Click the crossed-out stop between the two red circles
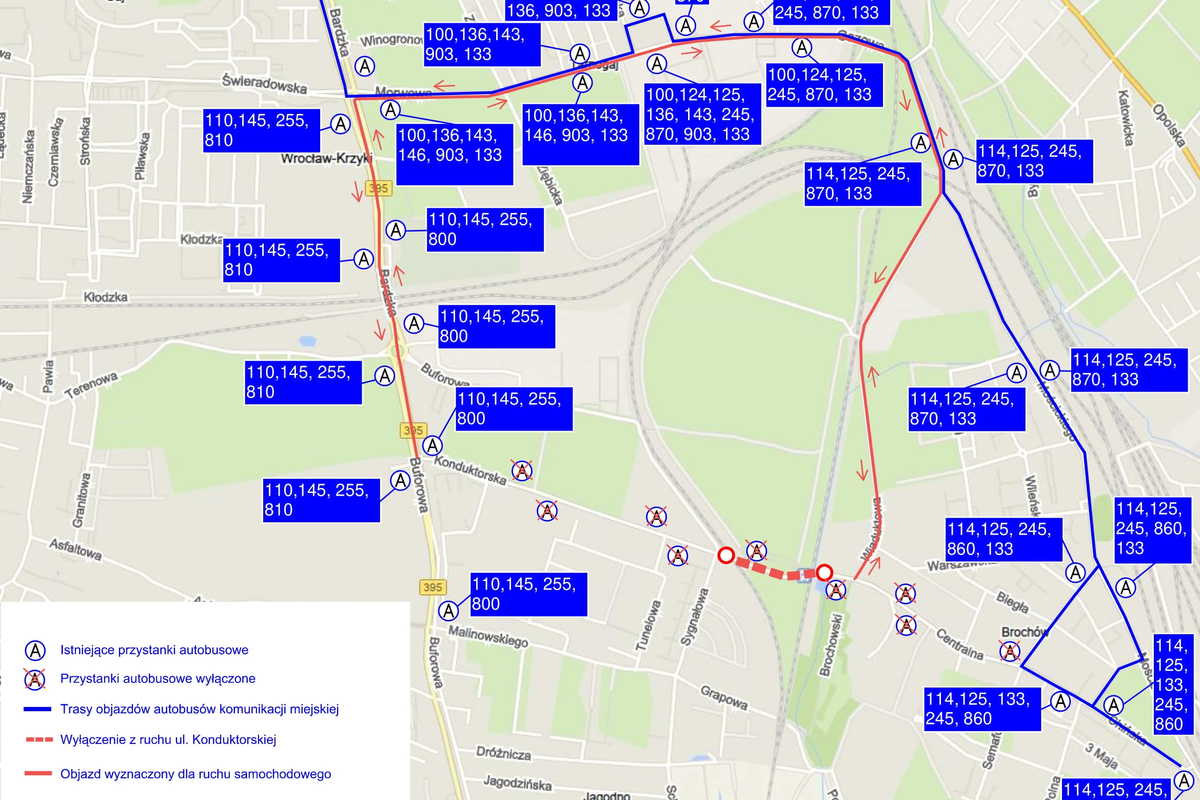The width and height of the screenshot is (1200, 800). [x=757, y=550]
